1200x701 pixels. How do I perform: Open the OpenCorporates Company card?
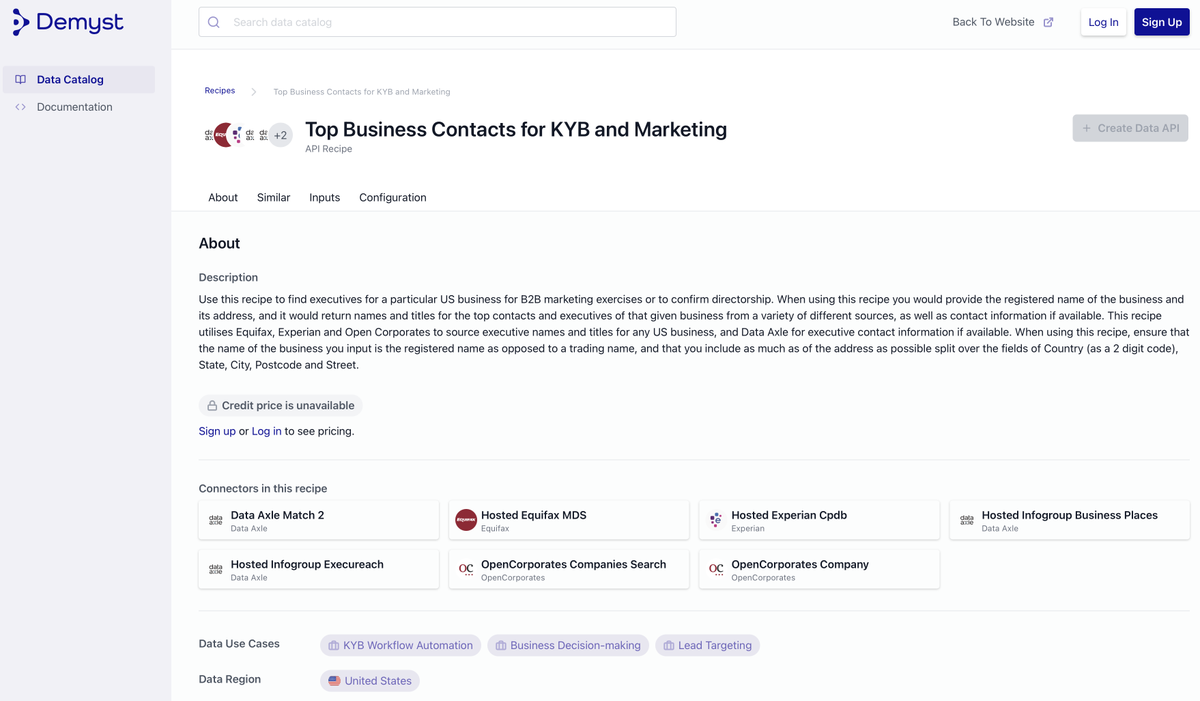tap(819, 569)
